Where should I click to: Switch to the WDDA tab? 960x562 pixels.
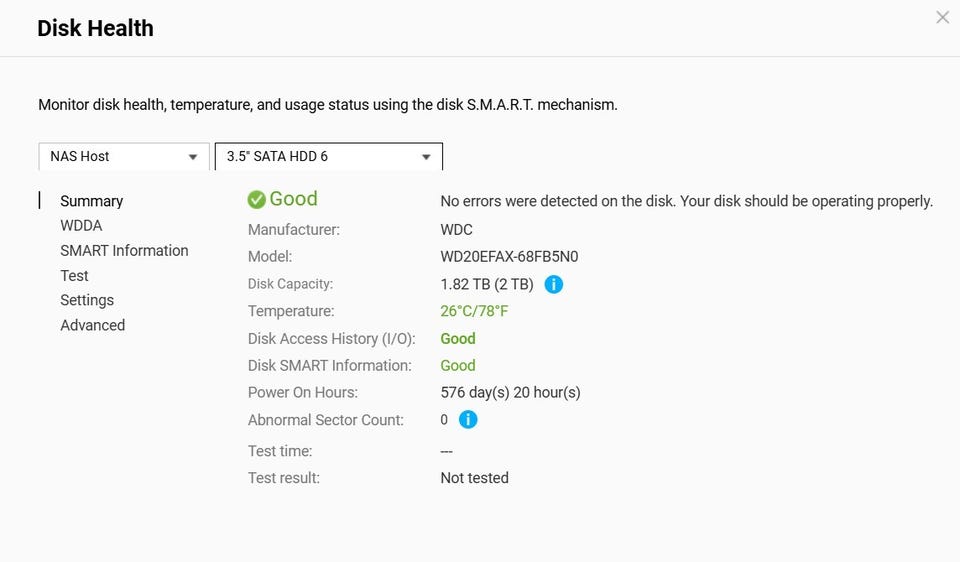click(x=81, y=226)
